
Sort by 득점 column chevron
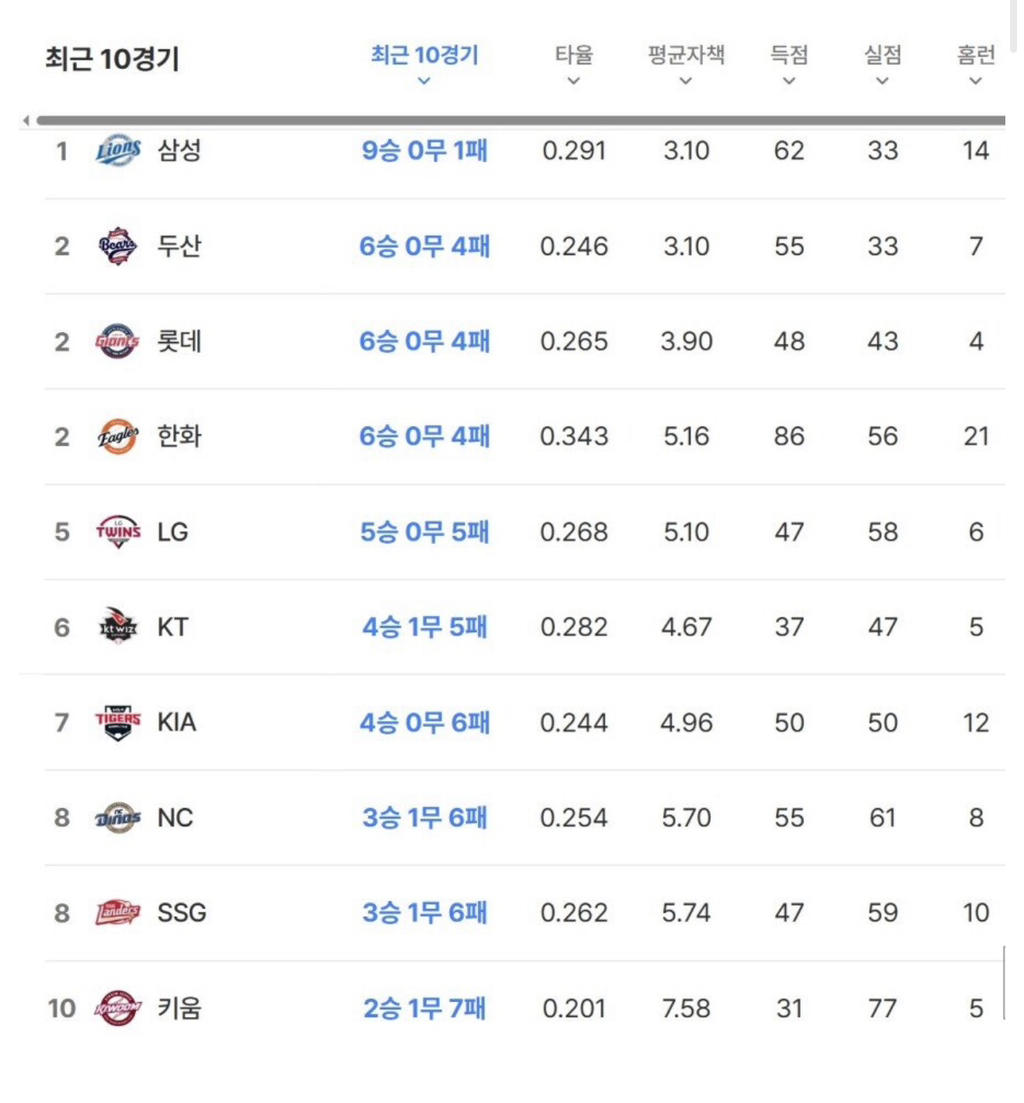click(x=789, y=81)
